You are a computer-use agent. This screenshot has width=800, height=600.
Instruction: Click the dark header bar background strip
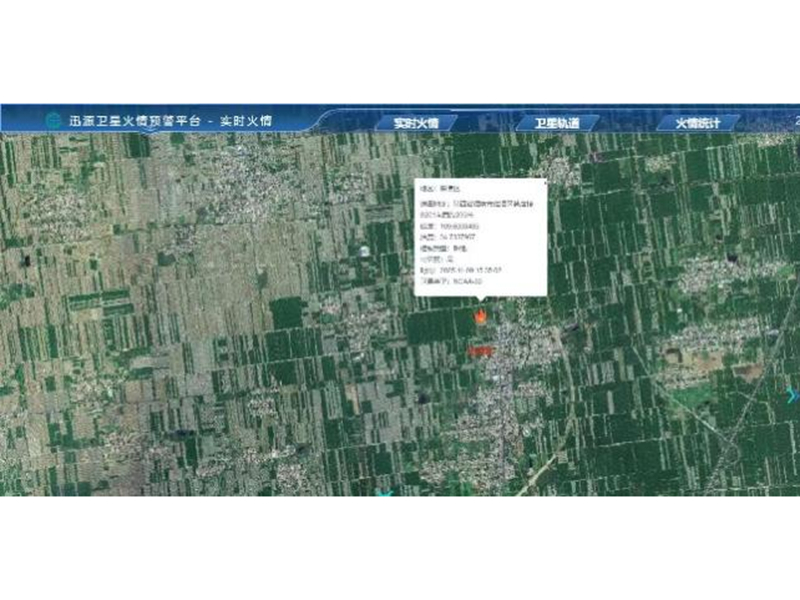click(300, 116)
